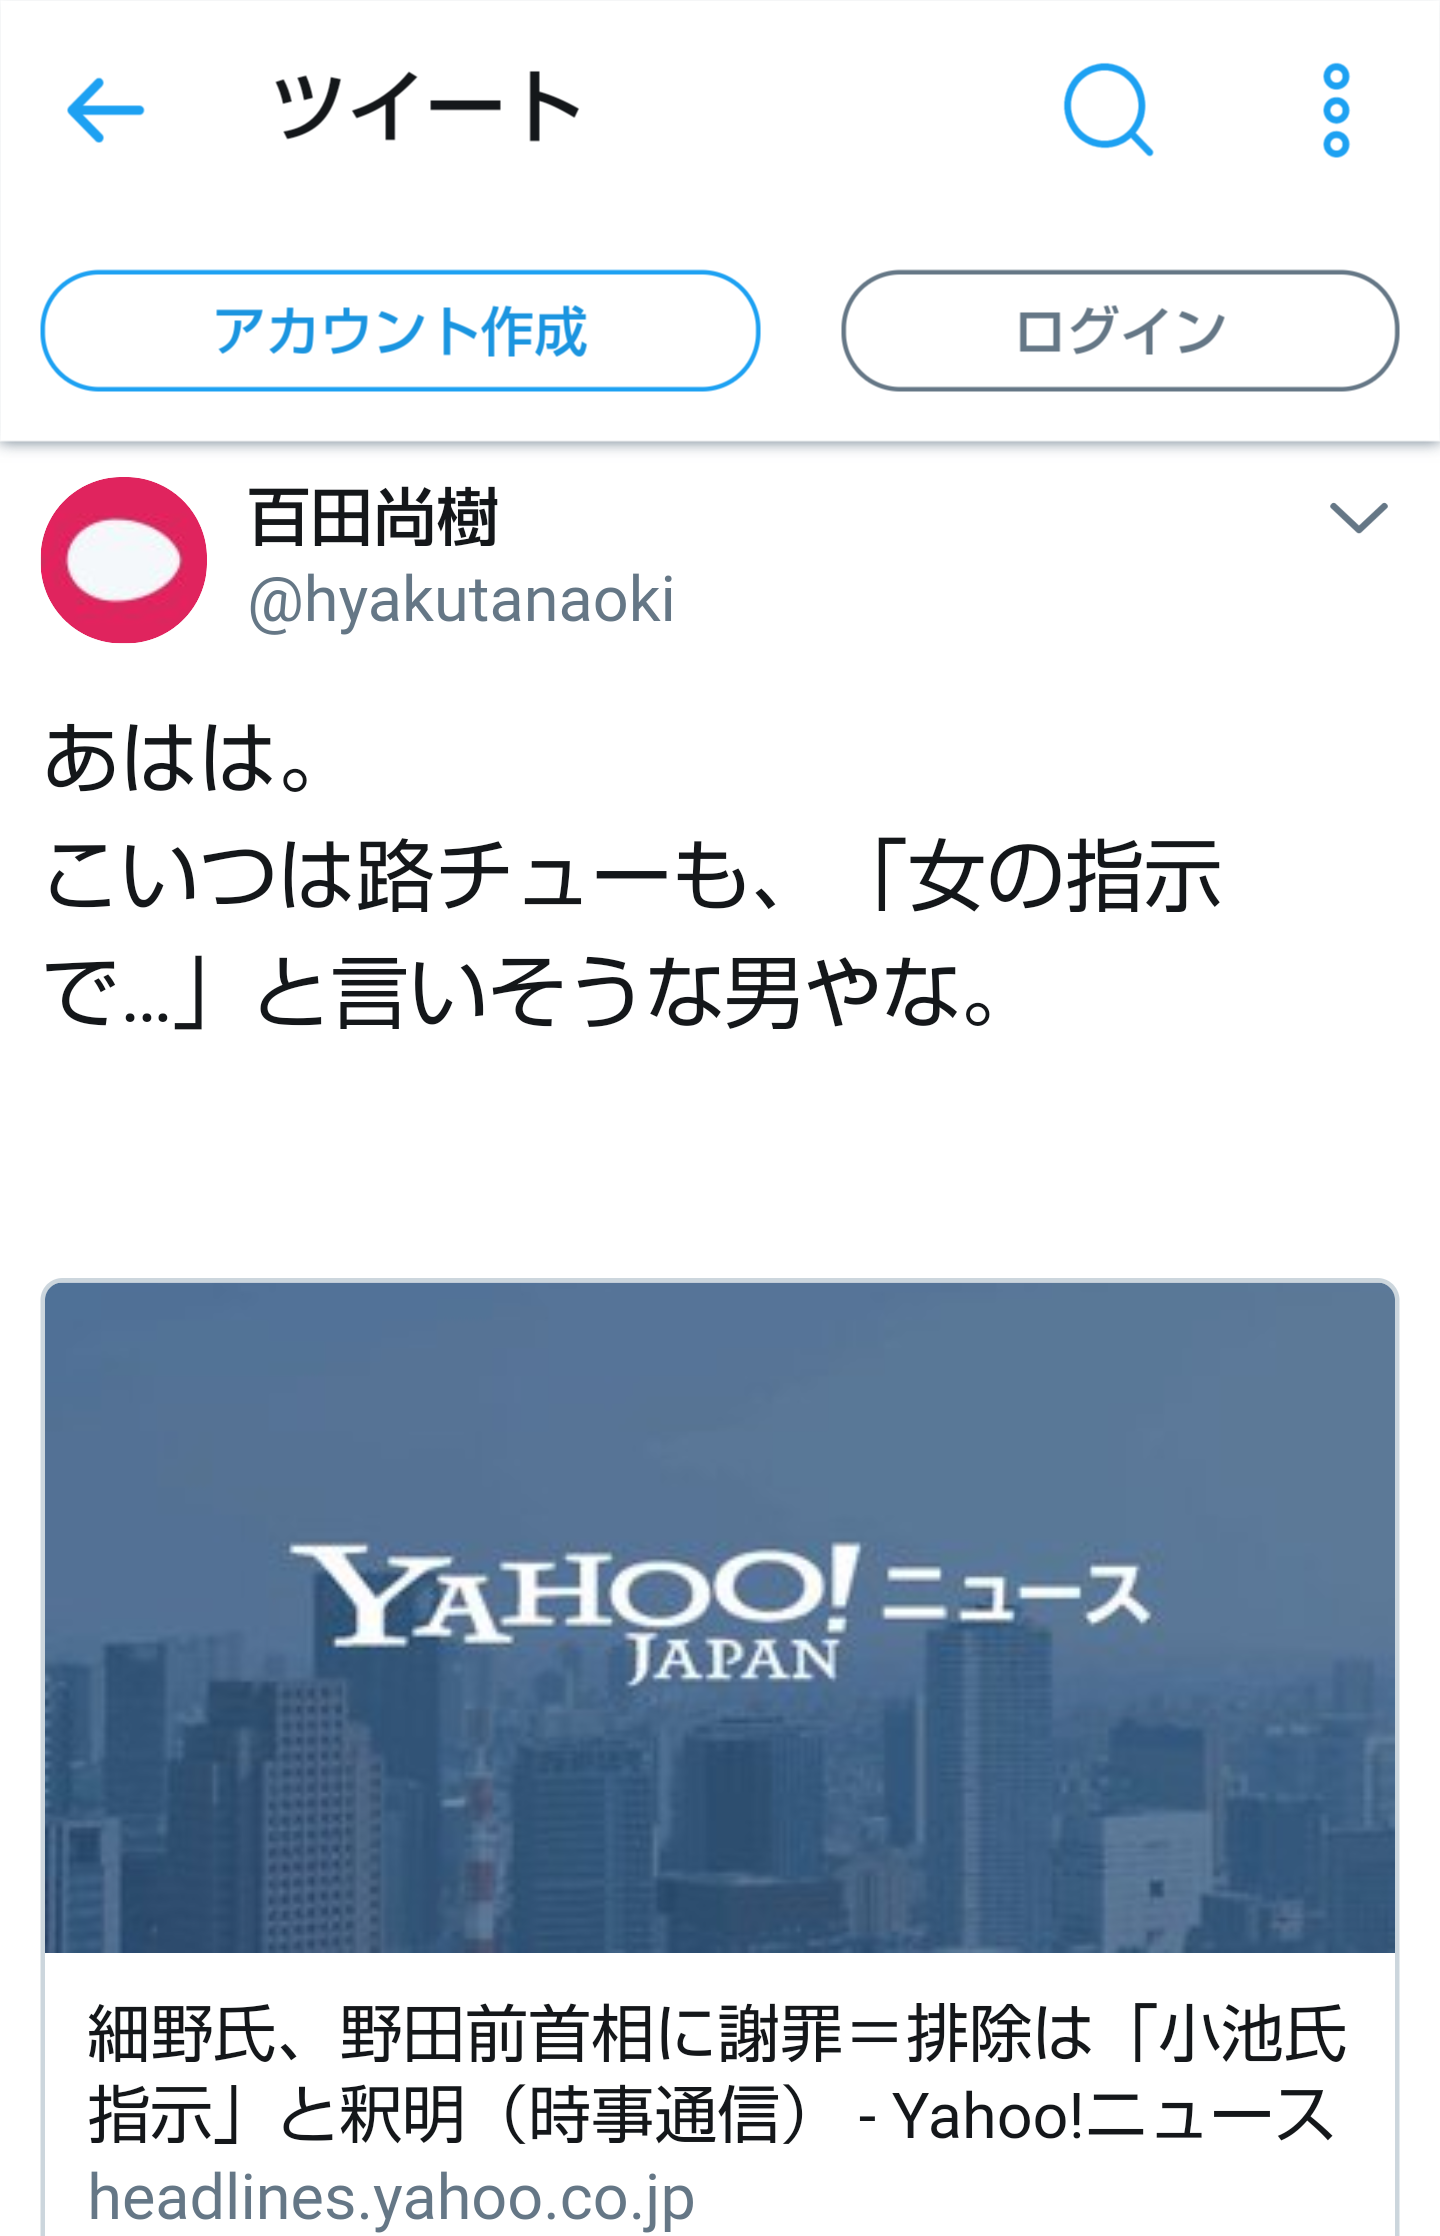Click the headlines.yahoo.co.jp domain link
This screenshot has width=1440, height=2236.
[x=391, y=2198]
